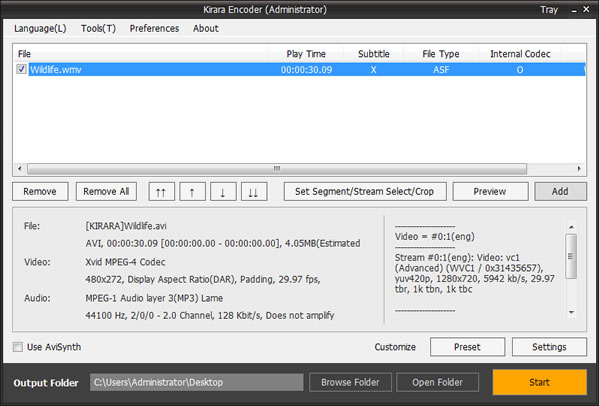Click Add to import a file

(x=560, y=191)
